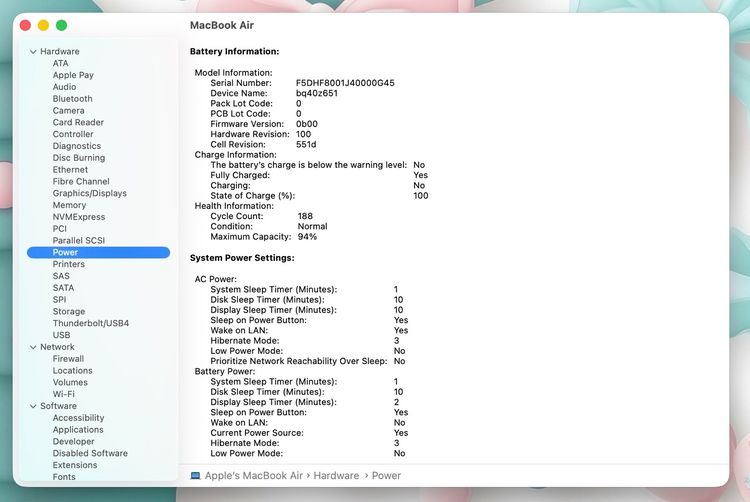
Task: Click the serial number F5DHF8001J40000G45
Action: [345, 83]
